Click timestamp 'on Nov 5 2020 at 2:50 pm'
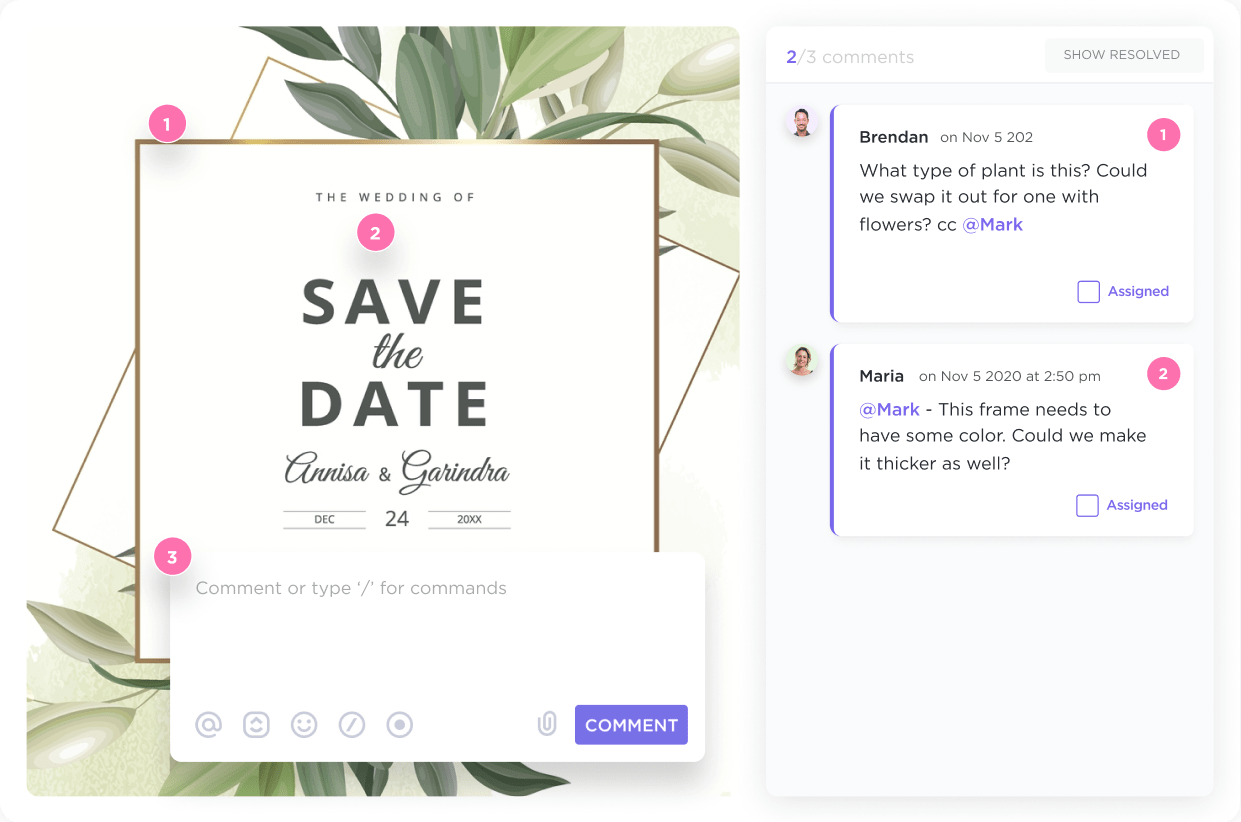The width and height of the screenshot is (1241, 822). [x=1010, y=376]
